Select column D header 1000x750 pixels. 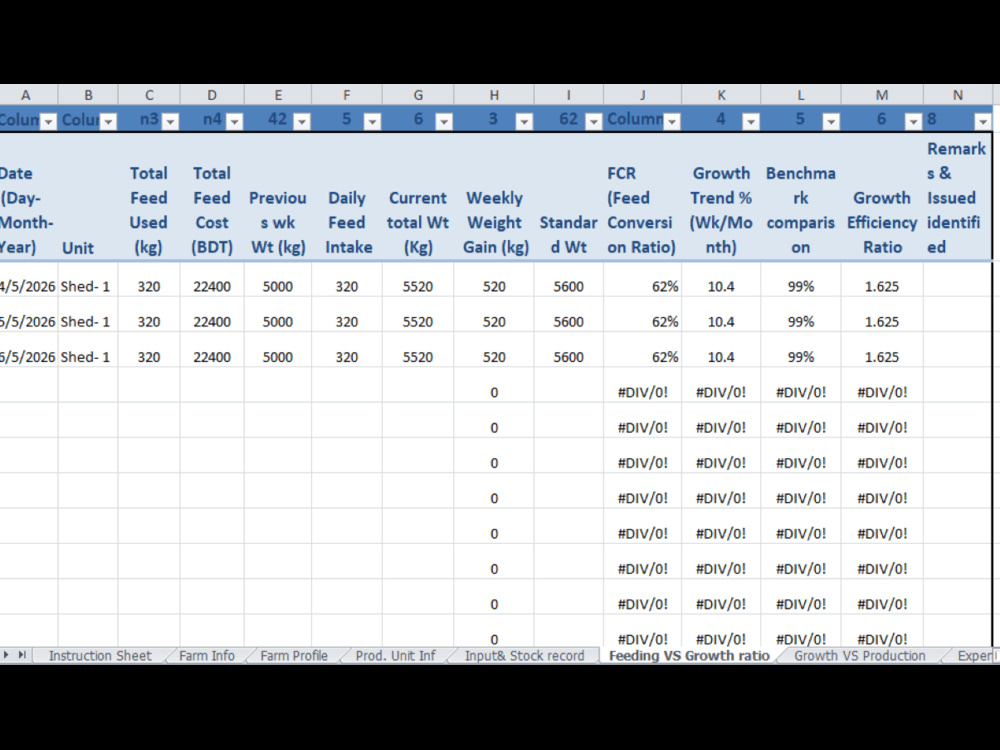click(212, 95)
